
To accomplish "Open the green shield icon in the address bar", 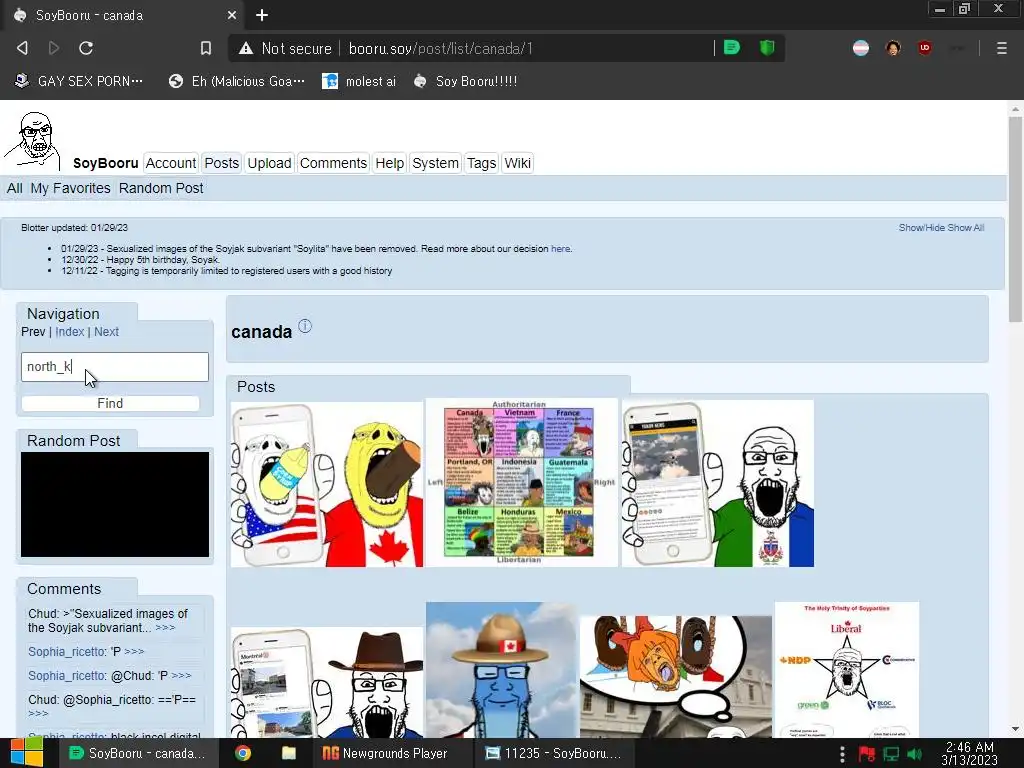I will click(x=767, y=48).
